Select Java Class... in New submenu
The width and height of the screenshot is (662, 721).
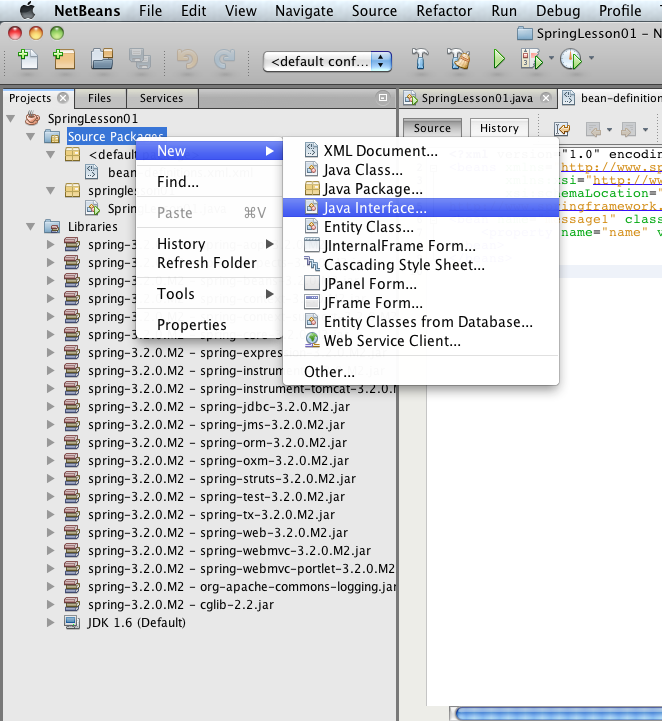pos(421,170)
